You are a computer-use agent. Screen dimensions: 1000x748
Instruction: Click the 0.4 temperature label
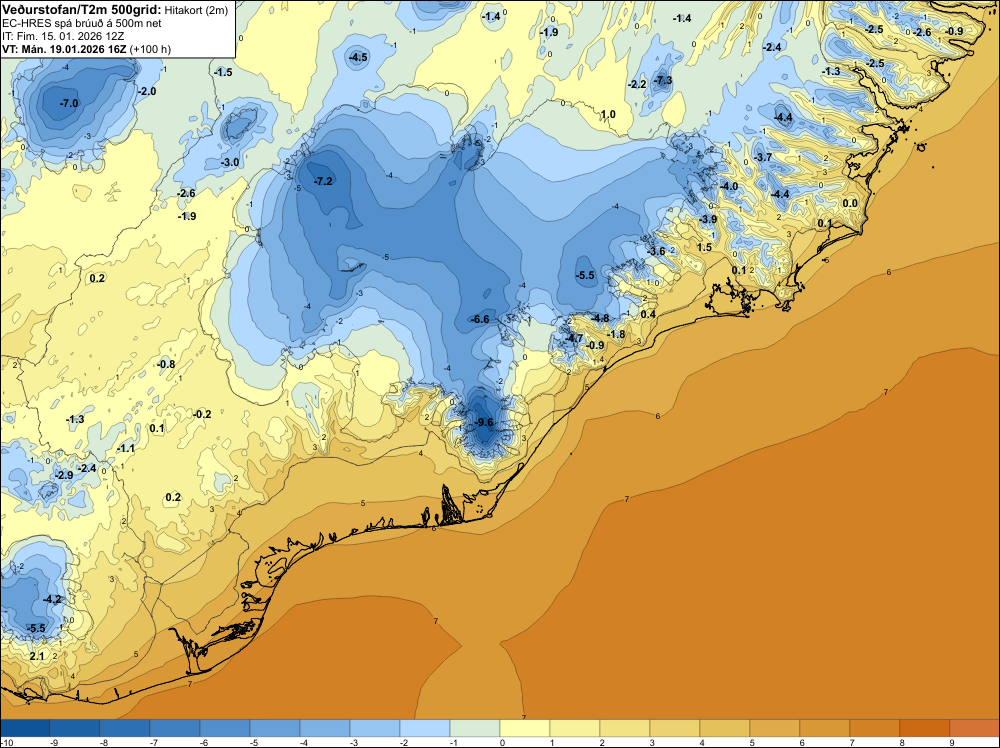point(648,314)
